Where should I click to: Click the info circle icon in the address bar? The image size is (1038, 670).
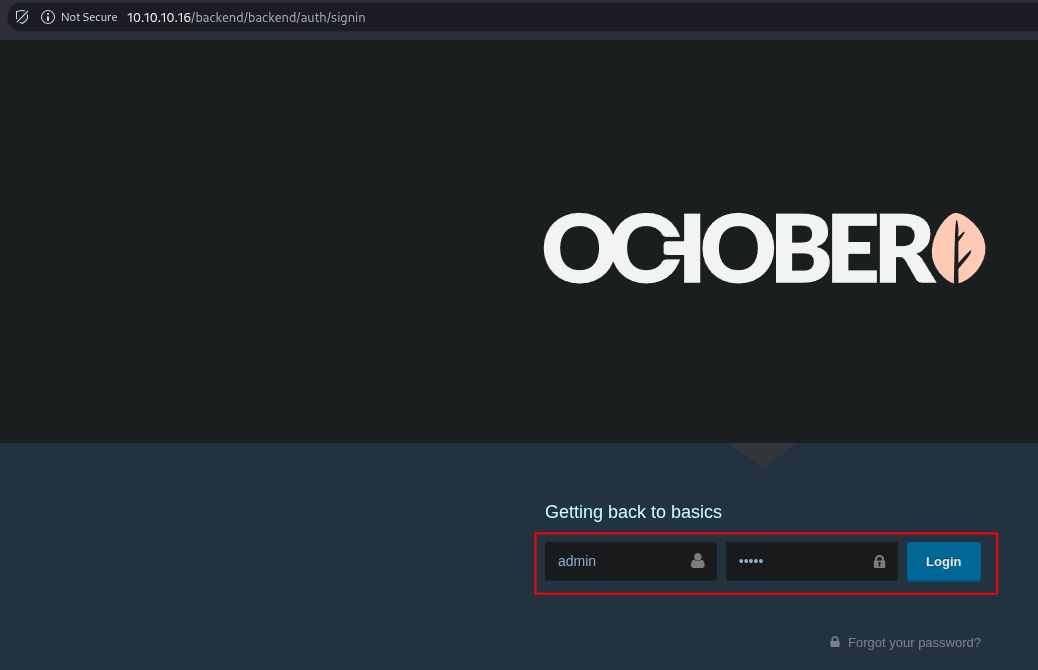click(48, 17)
